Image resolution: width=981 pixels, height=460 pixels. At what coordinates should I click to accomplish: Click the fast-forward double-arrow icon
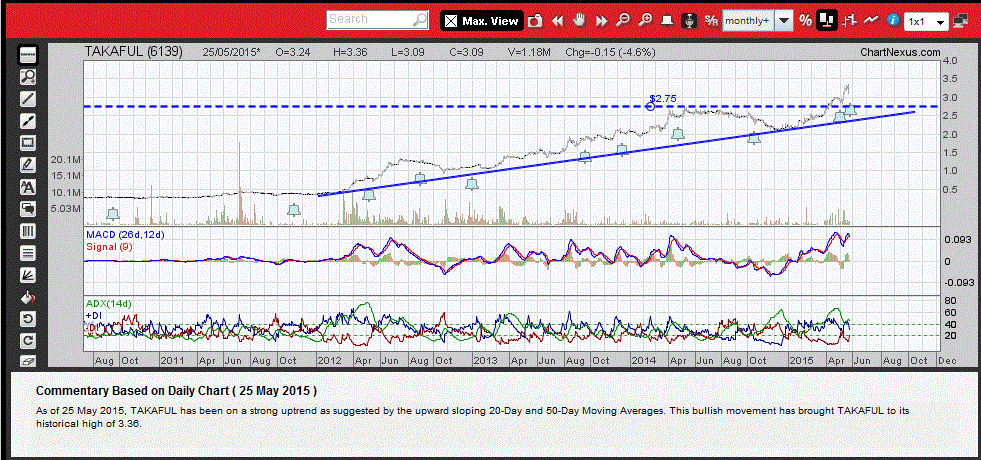tap(601, 21)
